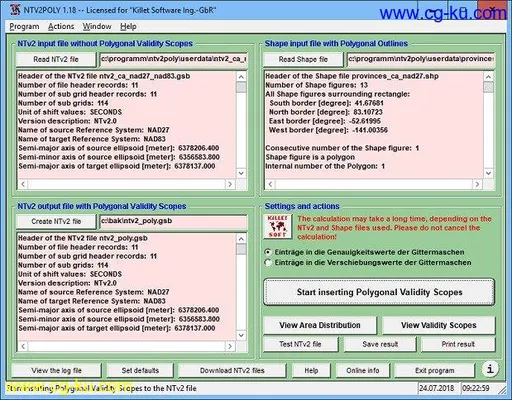Click the NTv2 output file path field
This screenshot has width=512, height=400.
(x=173, y=221)
